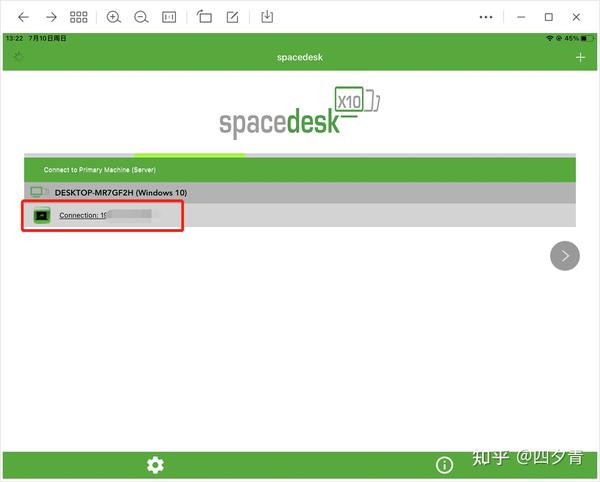600x482 pixels.
Task: Click the power icon in spacedesk header
Action: 18,57
